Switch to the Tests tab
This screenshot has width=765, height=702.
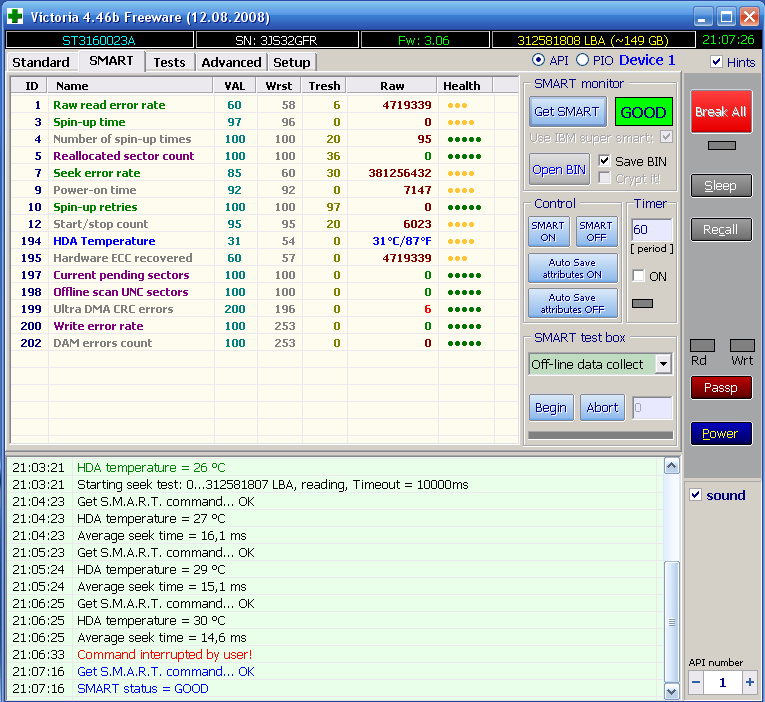tap(169, 62)
